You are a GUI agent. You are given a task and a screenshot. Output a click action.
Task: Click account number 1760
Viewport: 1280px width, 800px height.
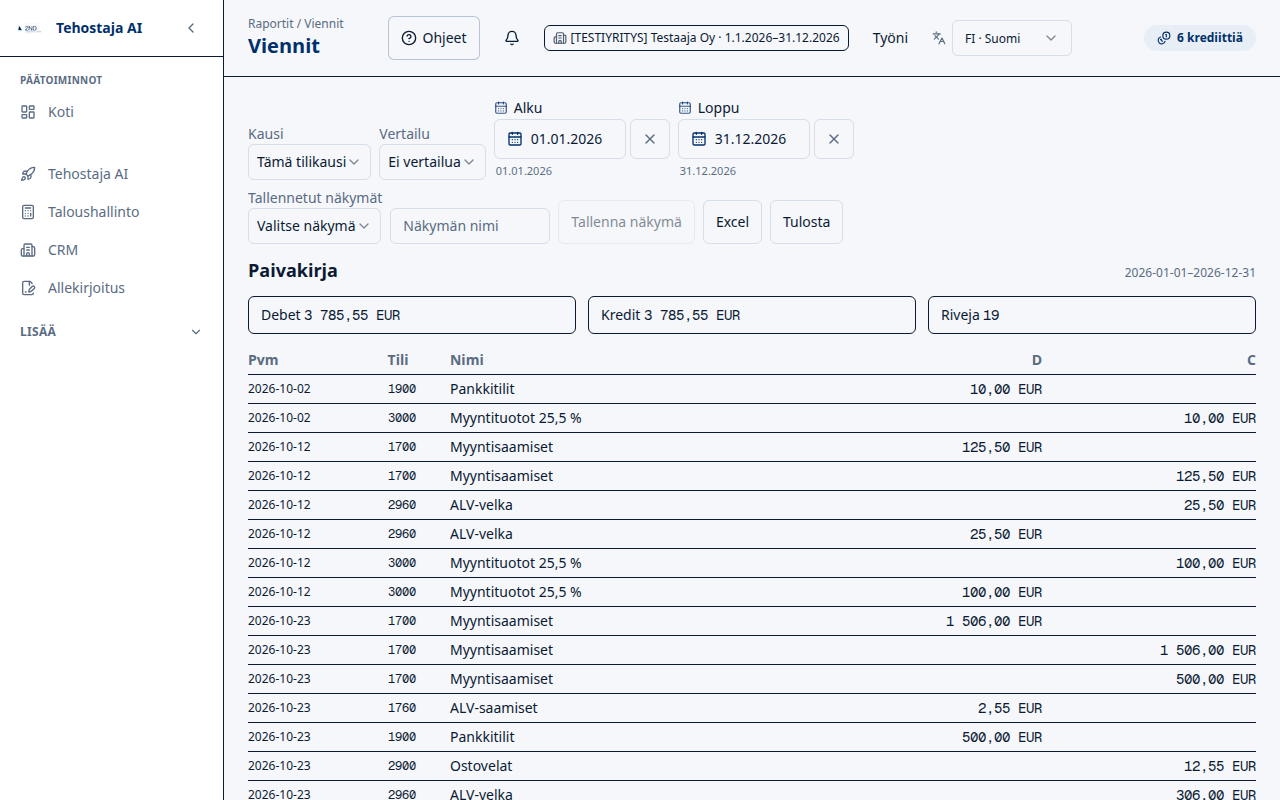pos(402,708)
